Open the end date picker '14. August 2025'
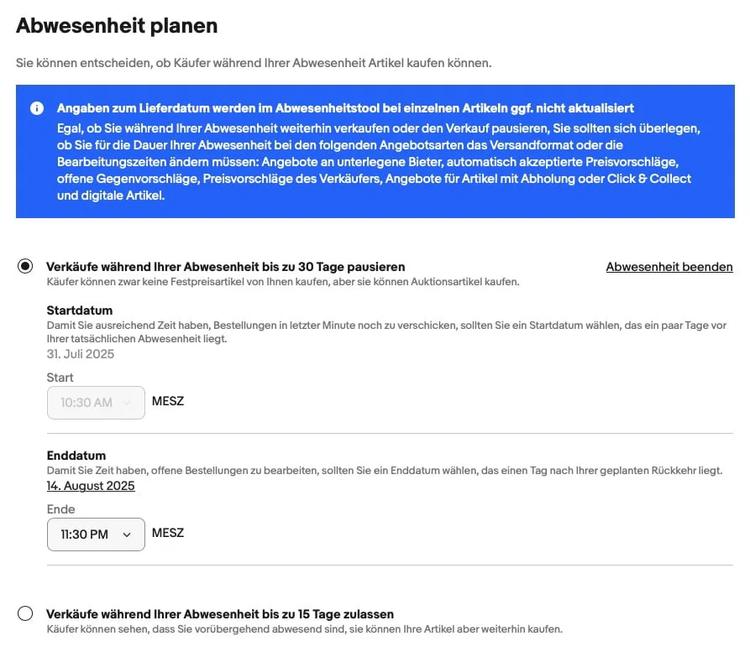The height and width of the screenshot is (657, 750). (x=91, y=486)
